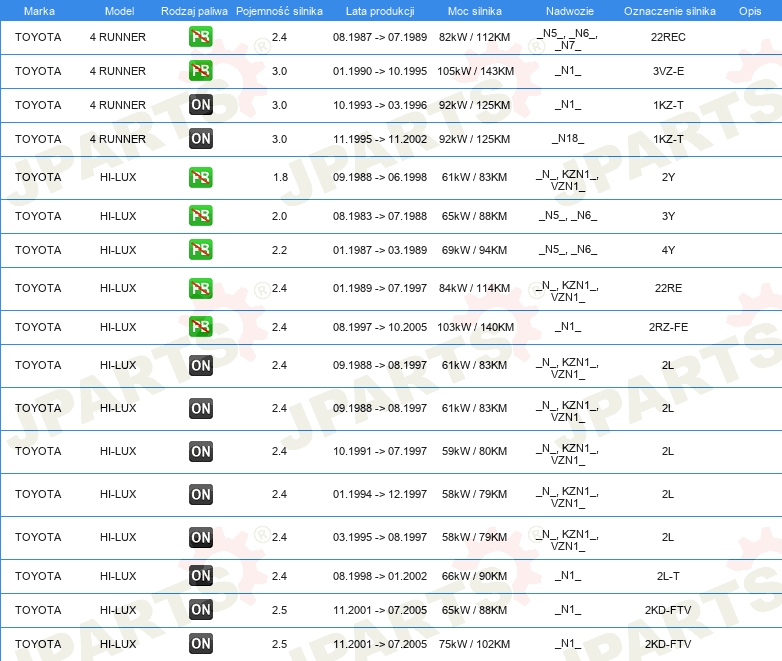Click the Oznaczenie silnika column header

(669, 10)
